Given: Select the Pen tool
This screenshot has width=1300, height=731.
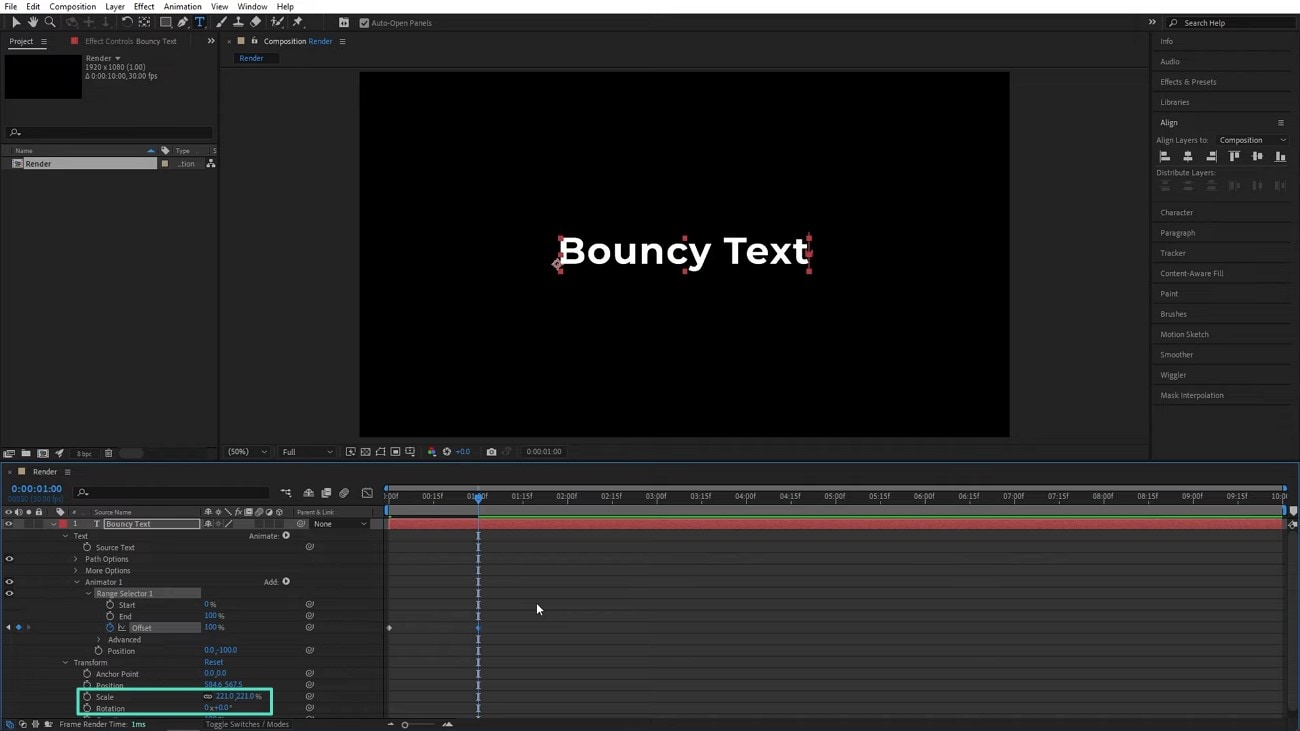Looking at the screenshot, I should pos(183,22).
